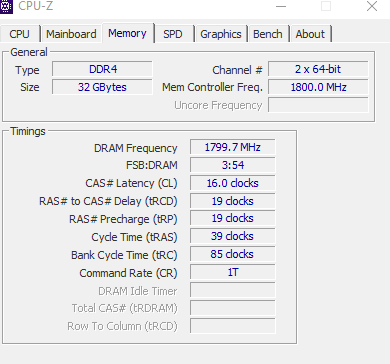Click the Row To Column (tRCD) label
Viewport: 390px width, 364px height.
pos(122,326)
